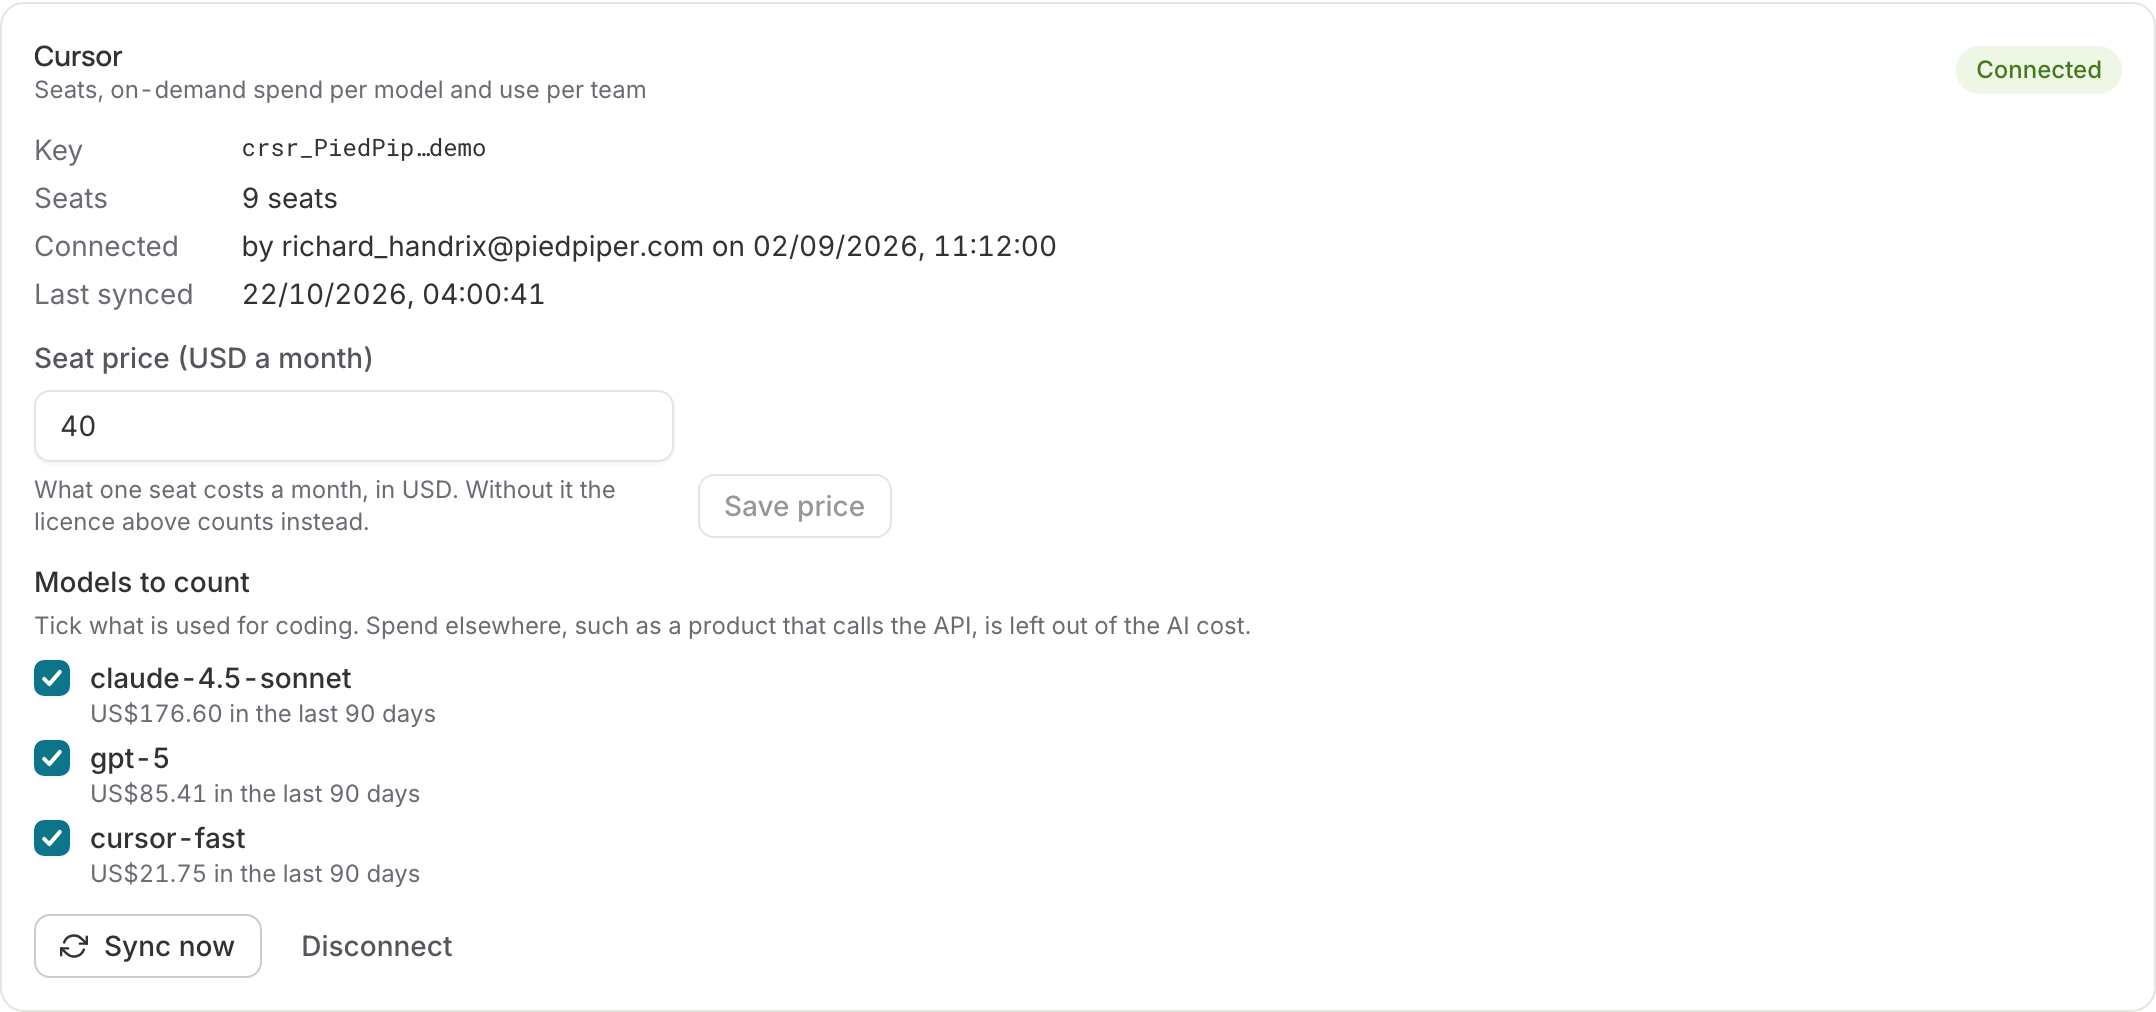
Task: Click the Connected status badge
Action: pyautogui.click(x=2039, y=70)
